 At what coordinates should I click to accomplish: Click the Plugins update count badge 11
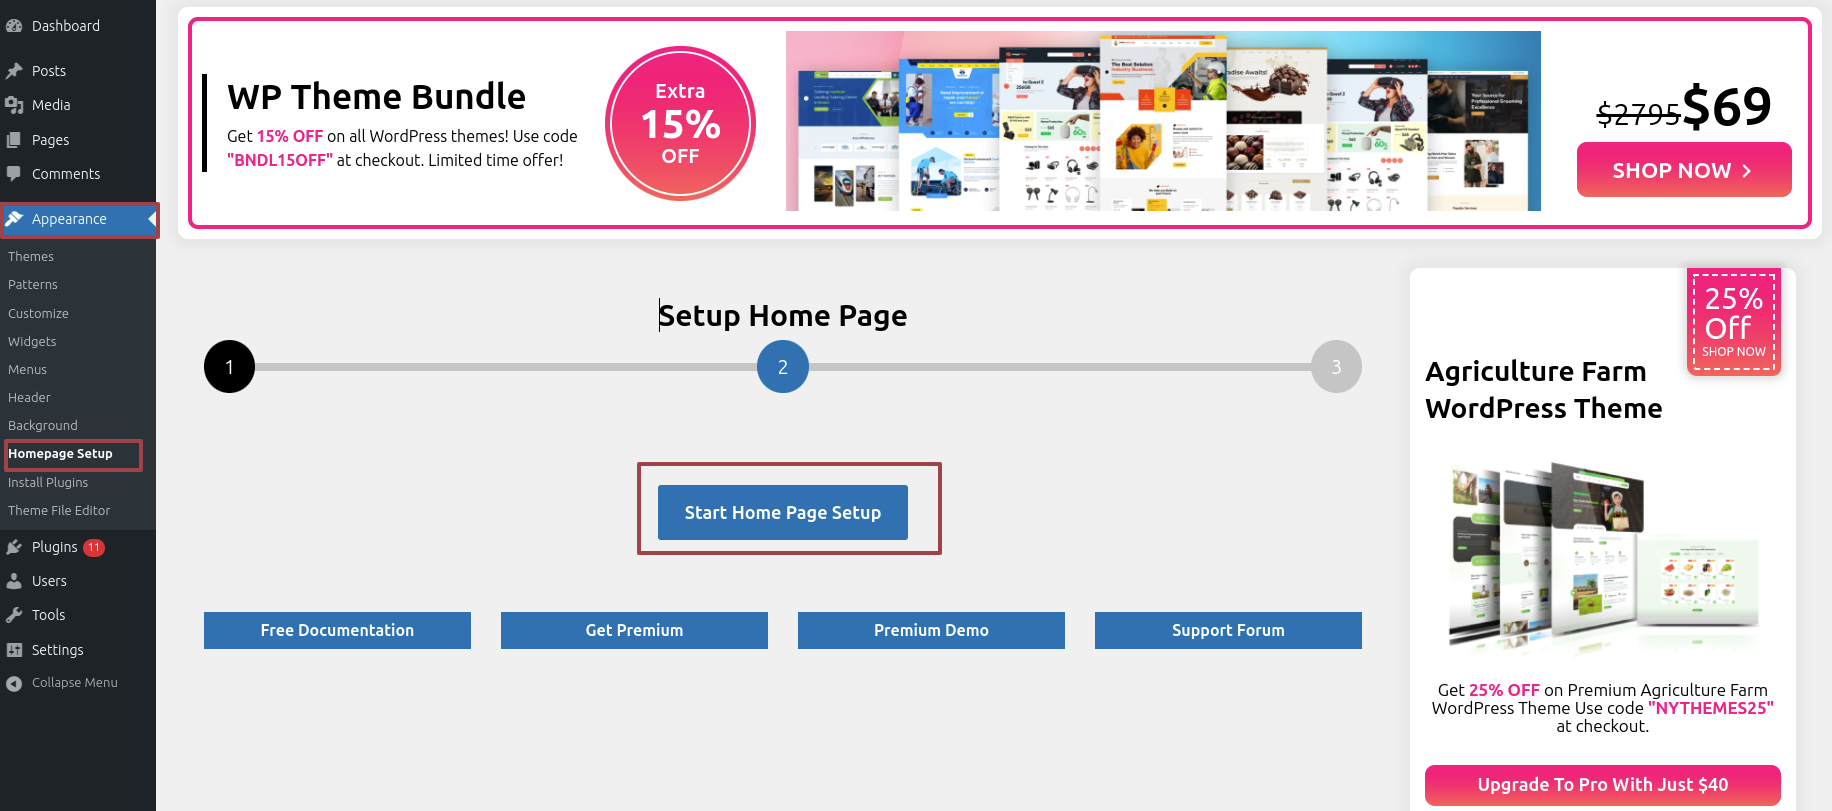point(94,547)
